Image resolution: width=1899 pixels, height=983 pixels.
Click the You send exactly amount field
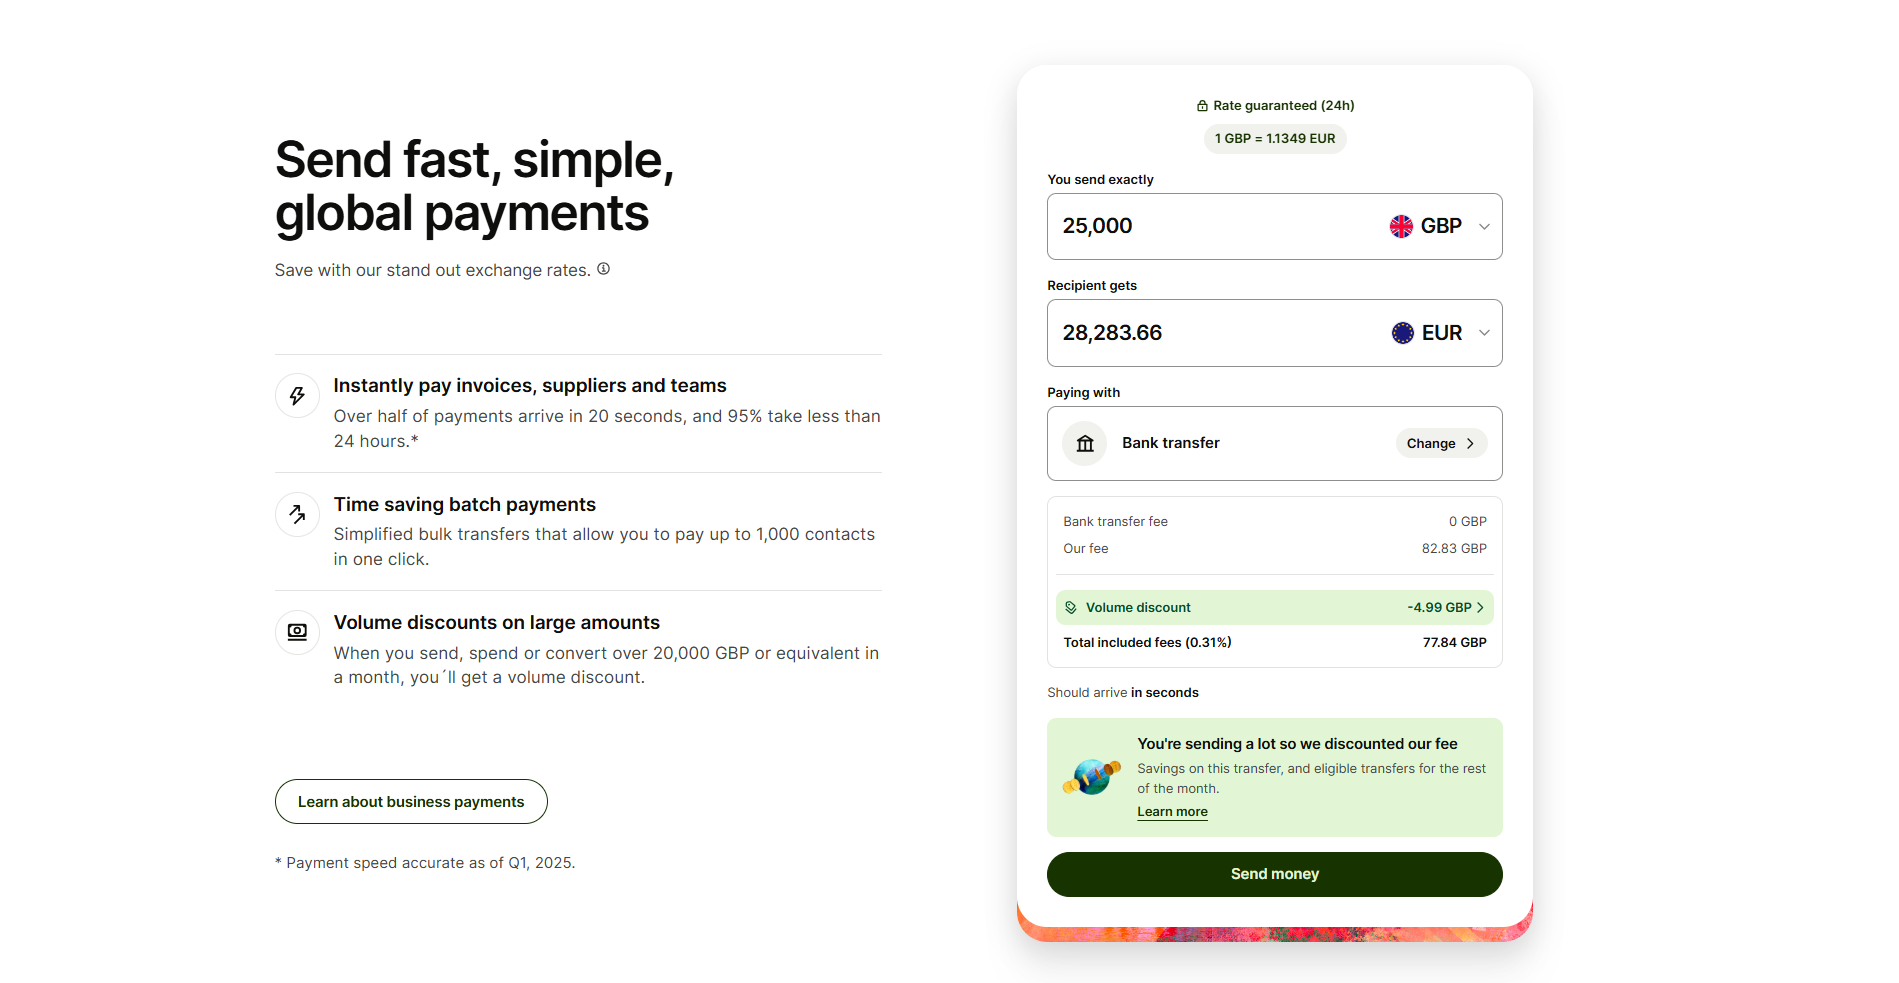click(1200, 227)
